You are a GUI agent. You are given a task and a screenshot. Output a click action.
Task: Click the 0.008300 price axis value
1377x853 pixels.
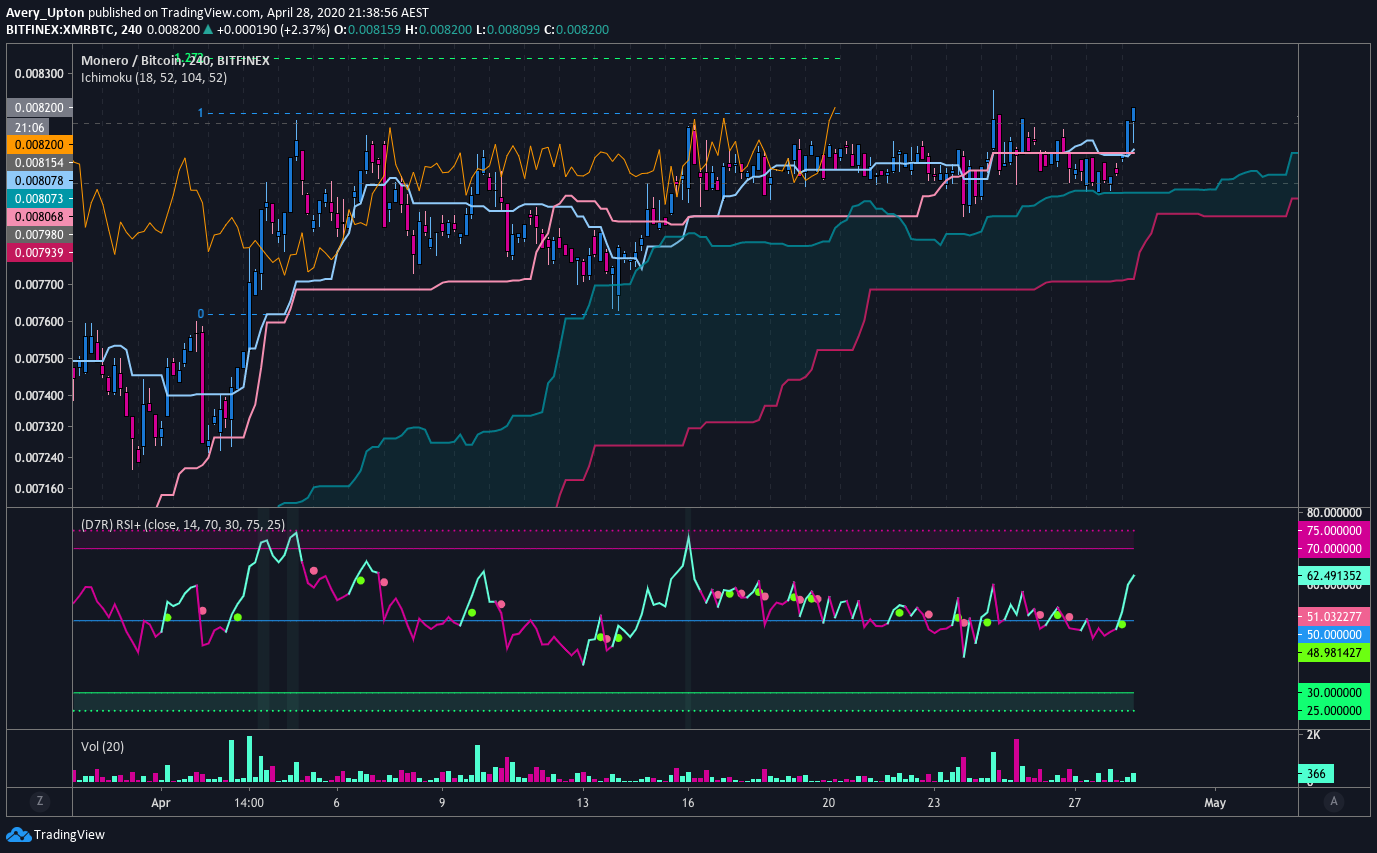pos(39,73)
